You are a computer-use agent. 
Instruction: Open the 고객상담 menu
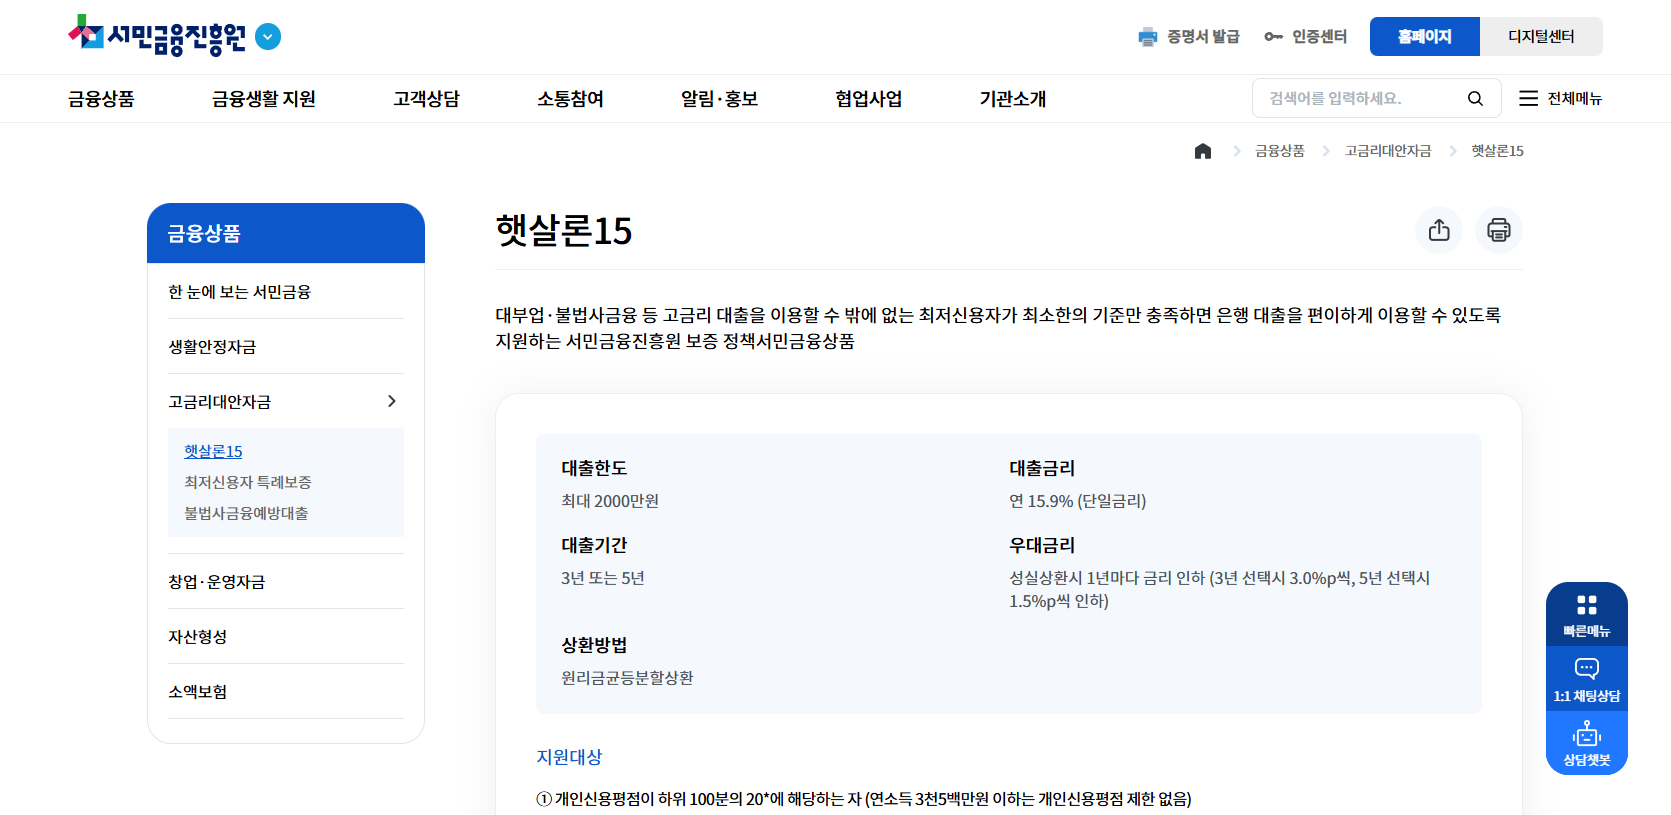pyautogui.click(x=426, y=99)
